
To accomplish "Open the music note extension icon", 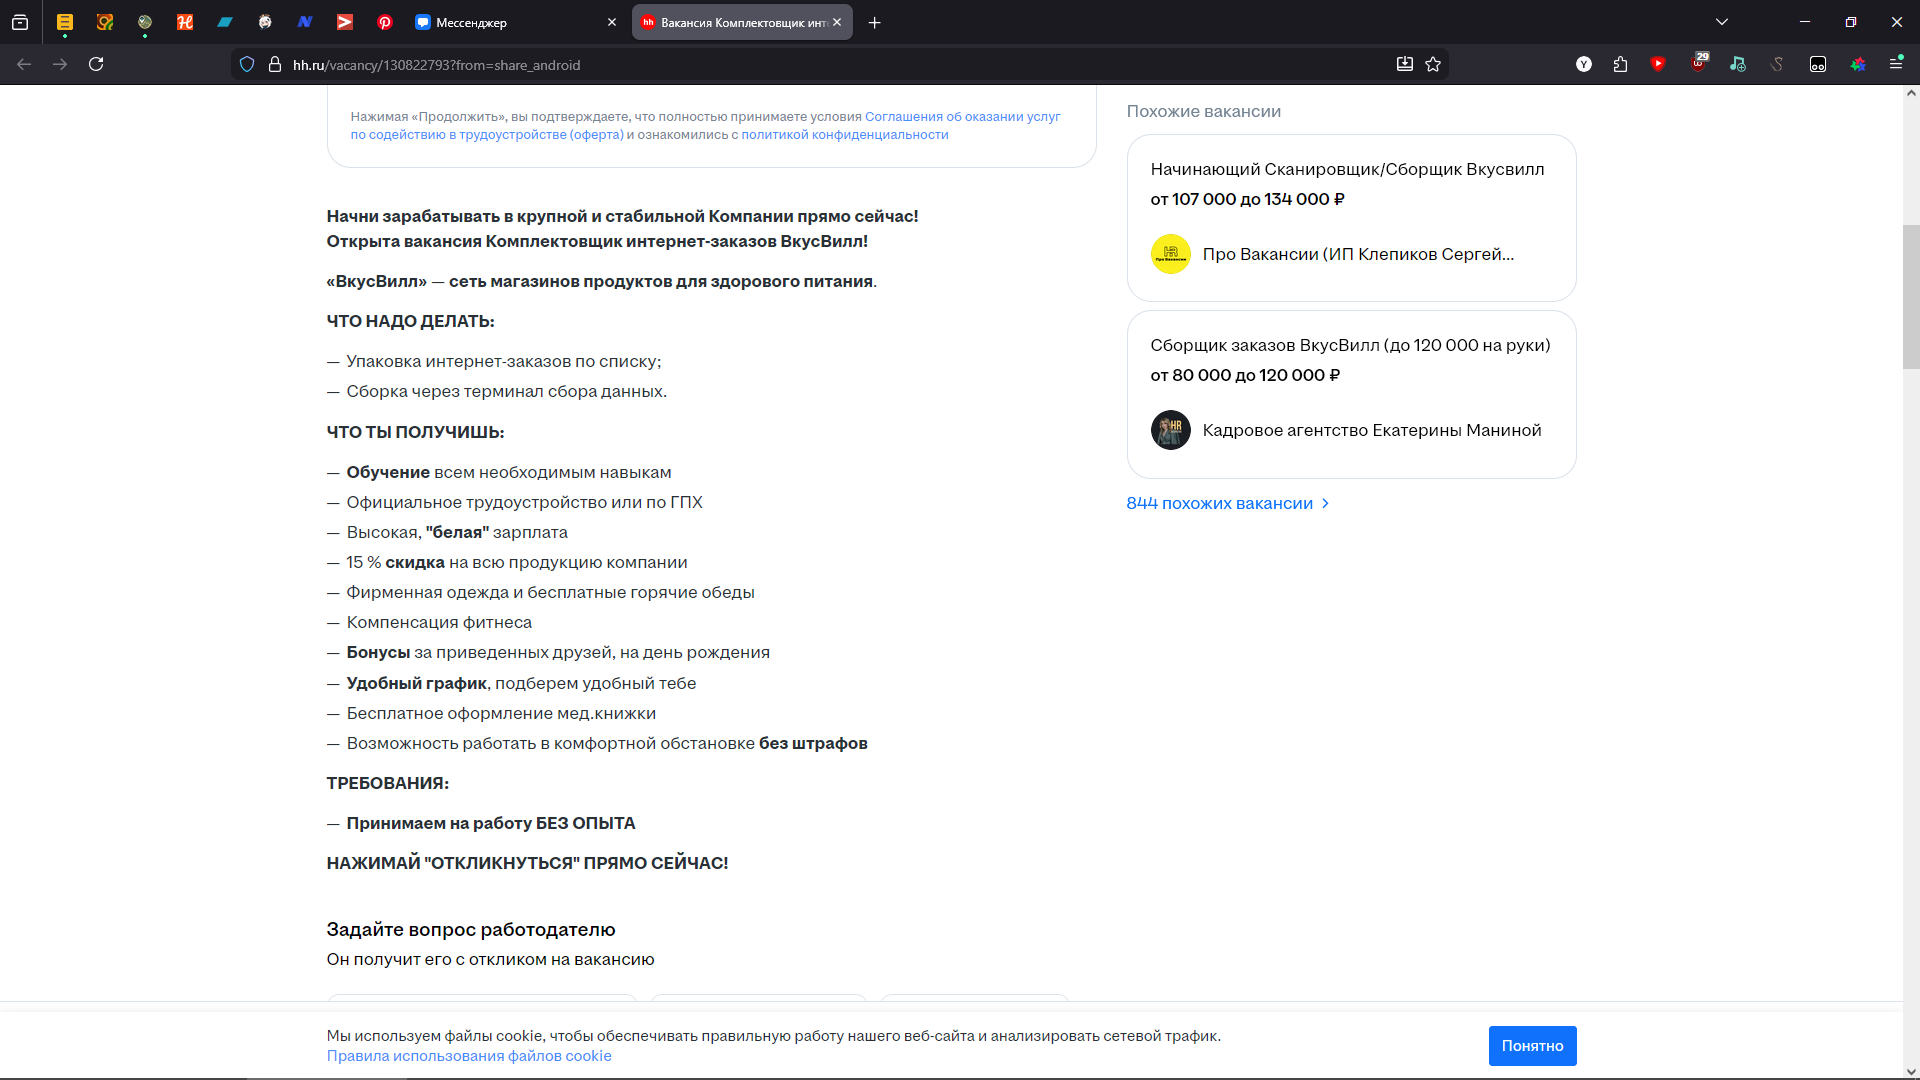I will [x=1738, y=64].
